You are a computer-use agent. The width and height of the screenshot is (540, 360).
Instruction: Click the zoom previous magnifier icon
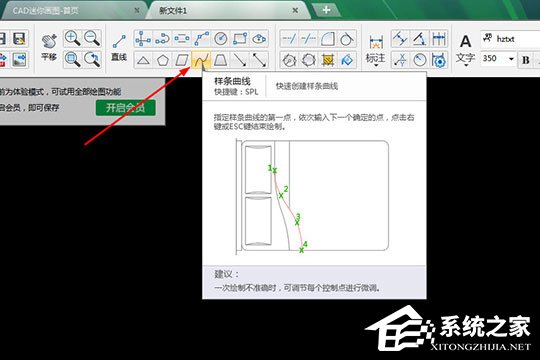pyautogui.click(x=92, y=60)
